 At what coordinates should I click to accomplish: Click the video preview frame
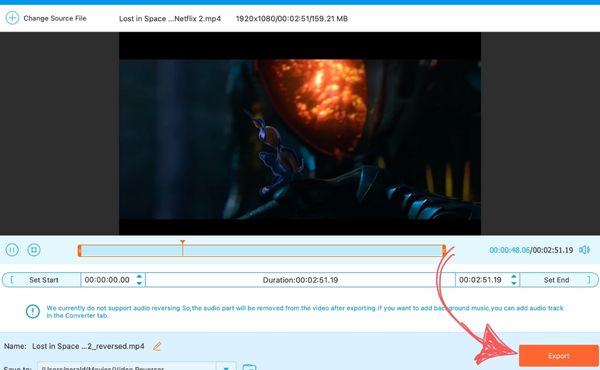[300, 134]
